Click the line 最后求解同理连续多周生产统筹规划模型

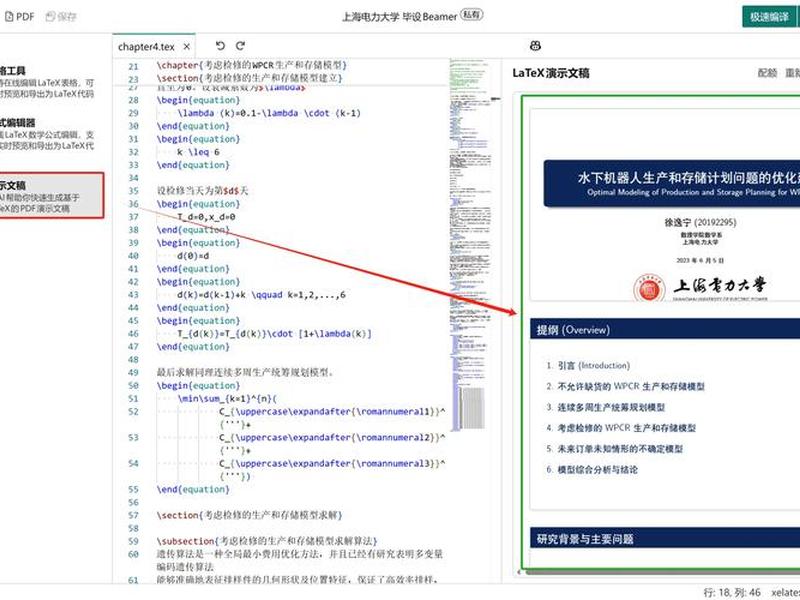245,372
